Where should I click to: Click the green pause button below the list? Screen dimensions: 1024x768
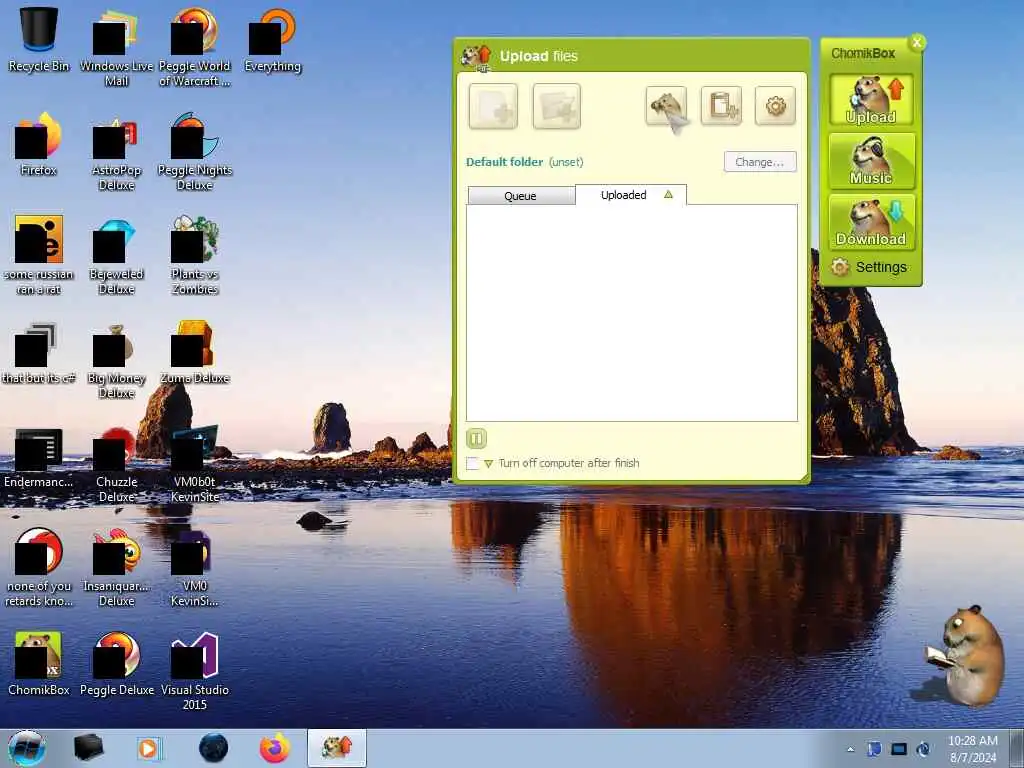tap(476, 438)
